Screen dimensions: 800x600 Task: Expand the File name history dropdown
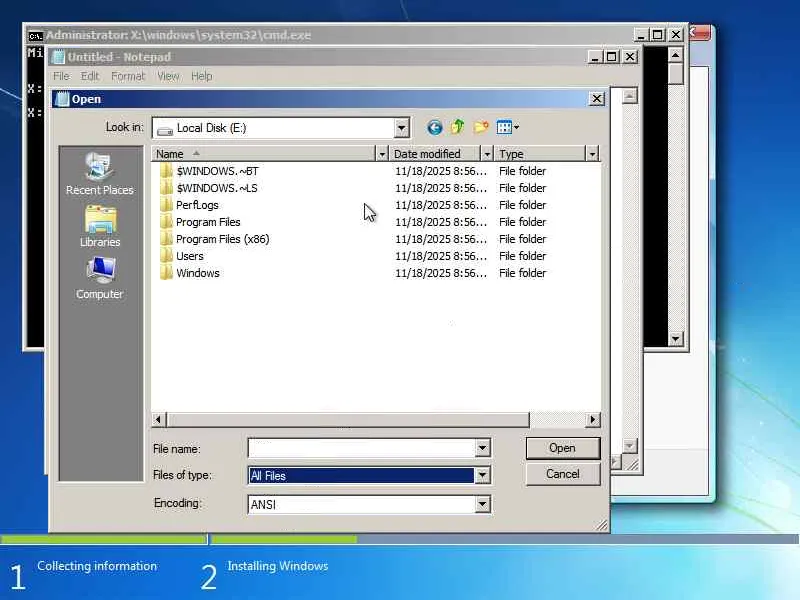(x=482, y=448)
